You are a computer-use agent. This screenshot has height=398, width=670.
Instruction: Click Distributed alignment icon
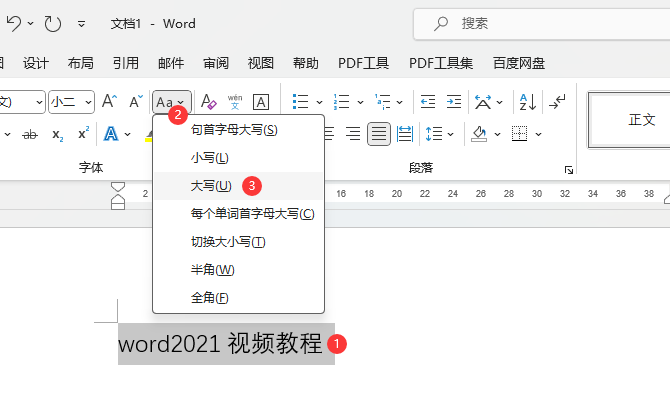(405, 134)
